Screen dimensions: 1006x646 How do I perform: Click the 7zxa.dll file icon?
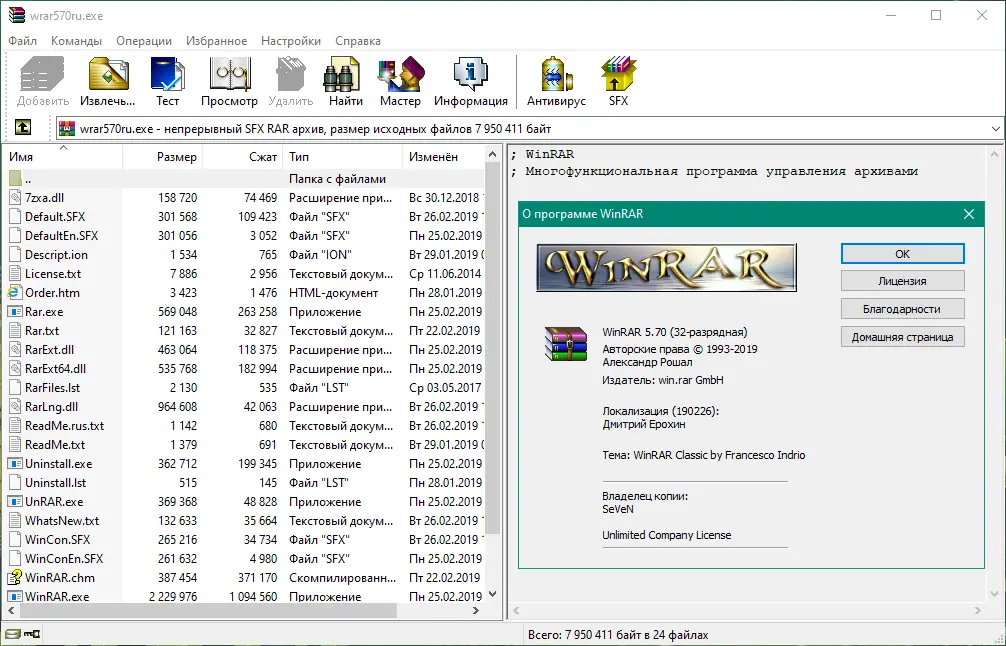15,198
